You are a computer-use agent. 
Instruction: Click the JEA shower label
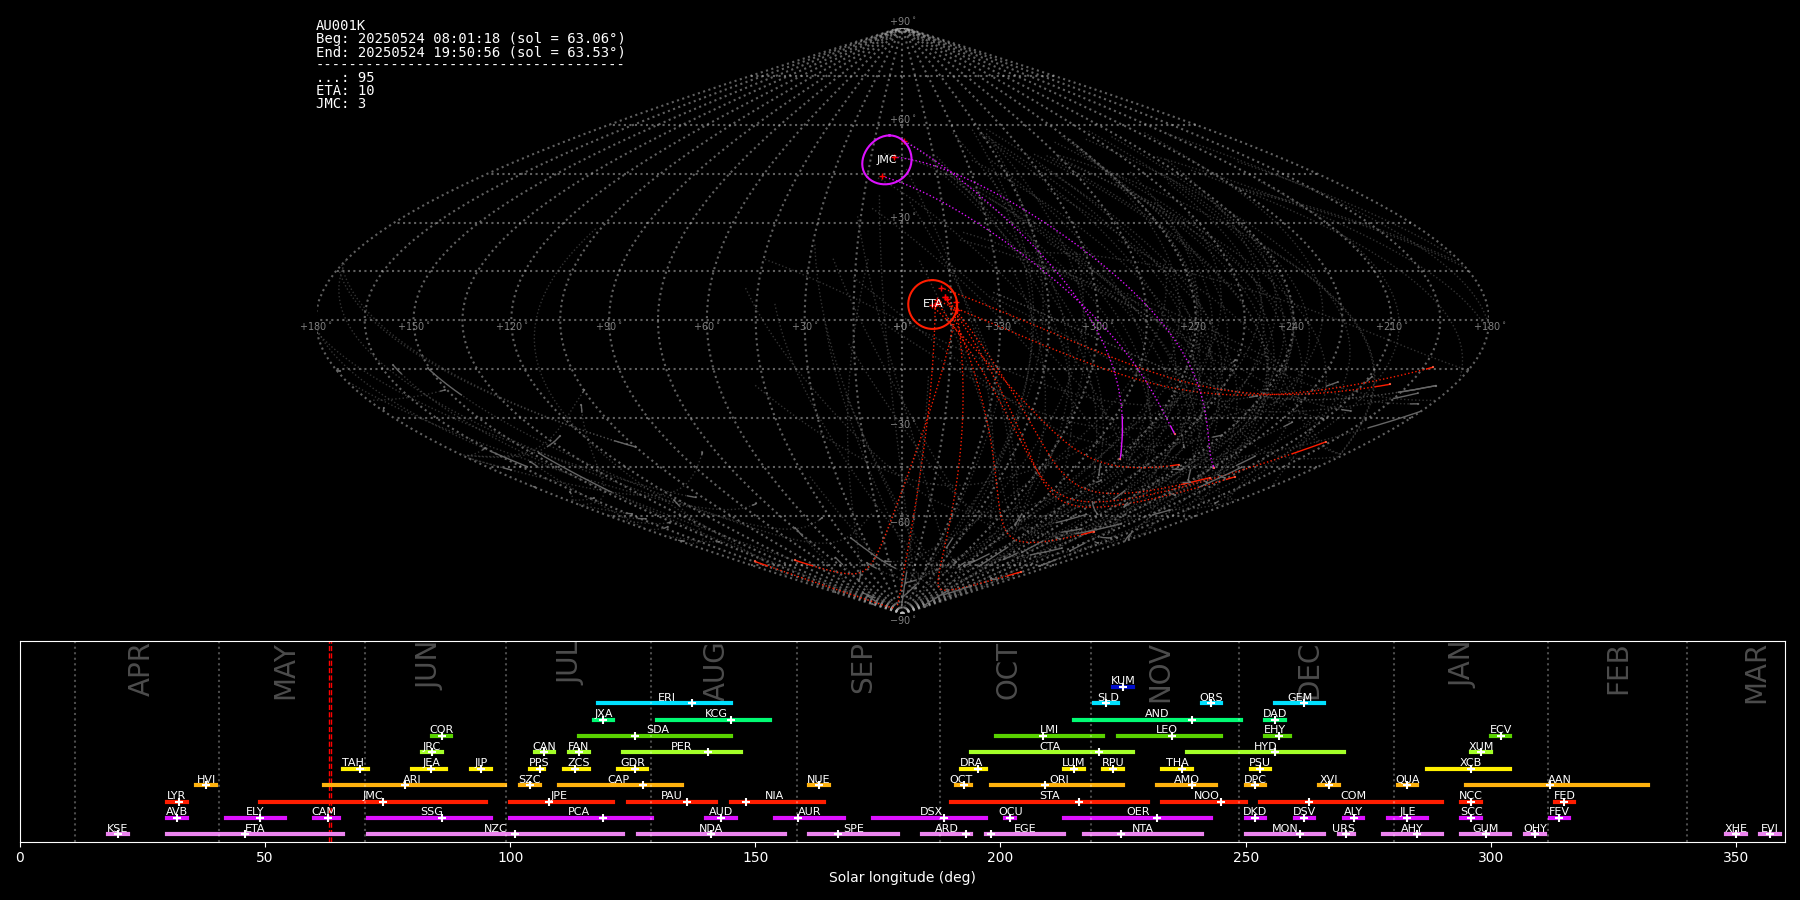click(x=431, y=763)
